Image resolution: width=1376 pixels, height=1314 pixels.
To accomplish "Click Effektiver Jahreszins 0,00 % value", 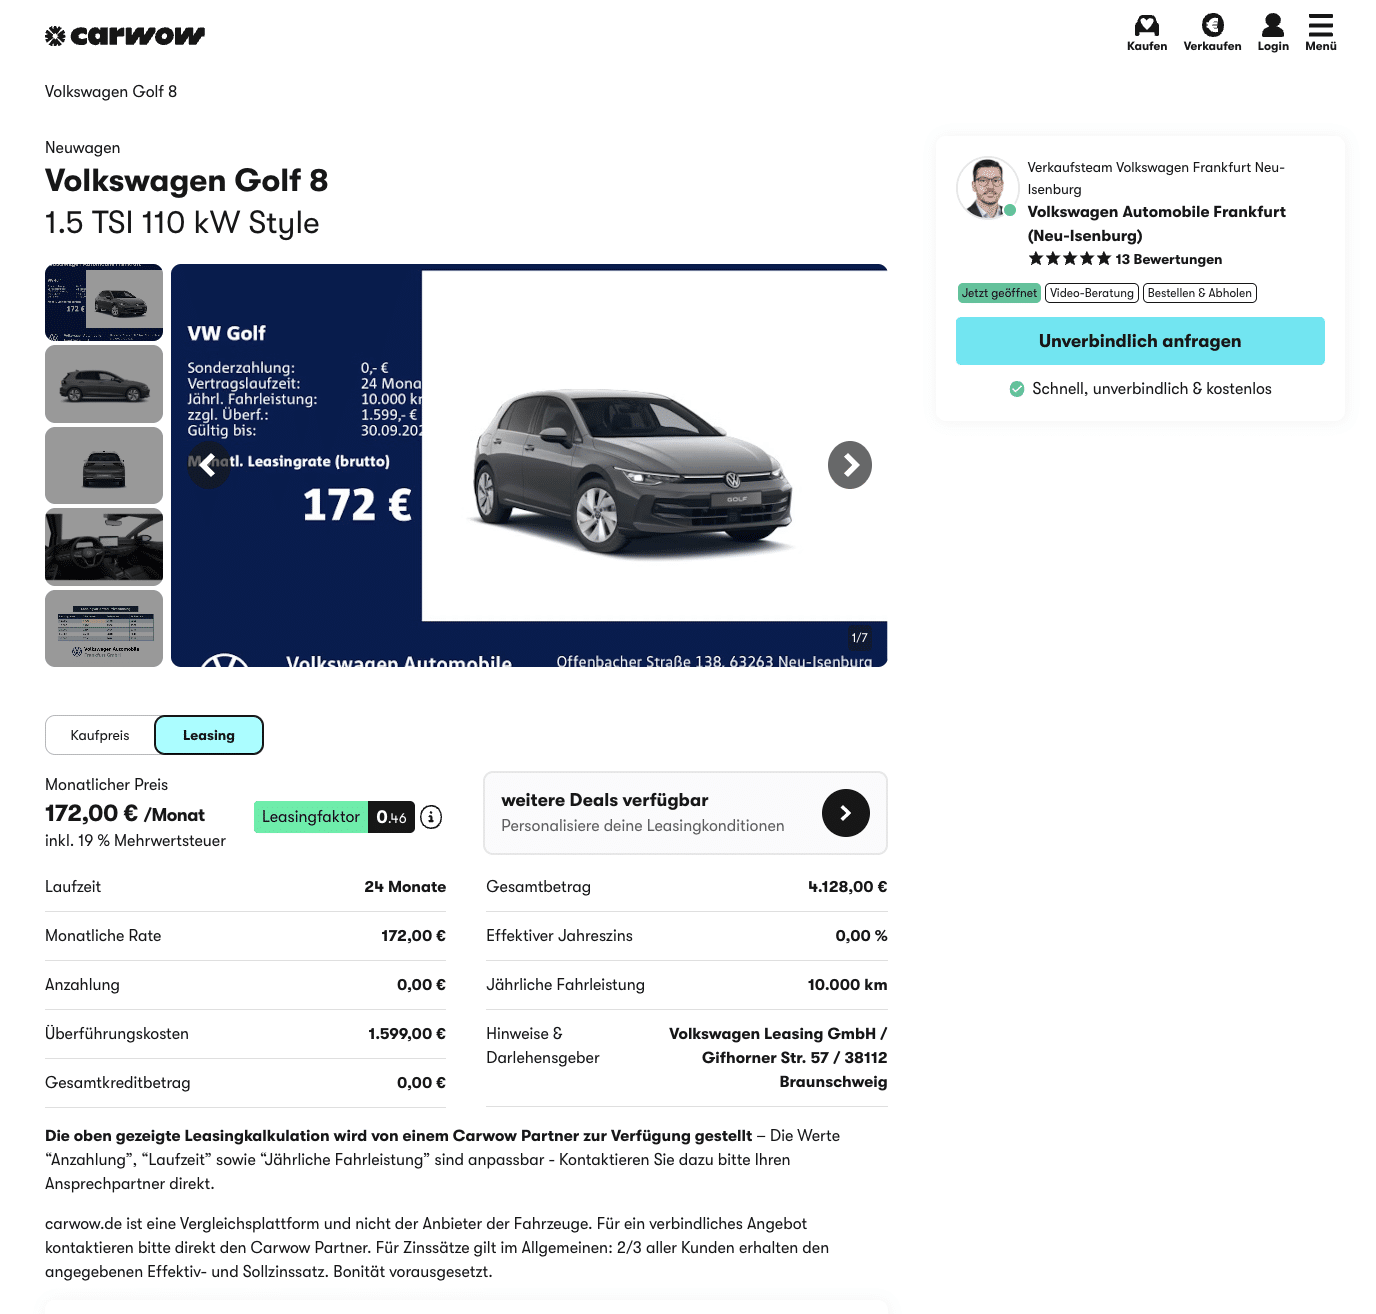I will tap(861, 936).
